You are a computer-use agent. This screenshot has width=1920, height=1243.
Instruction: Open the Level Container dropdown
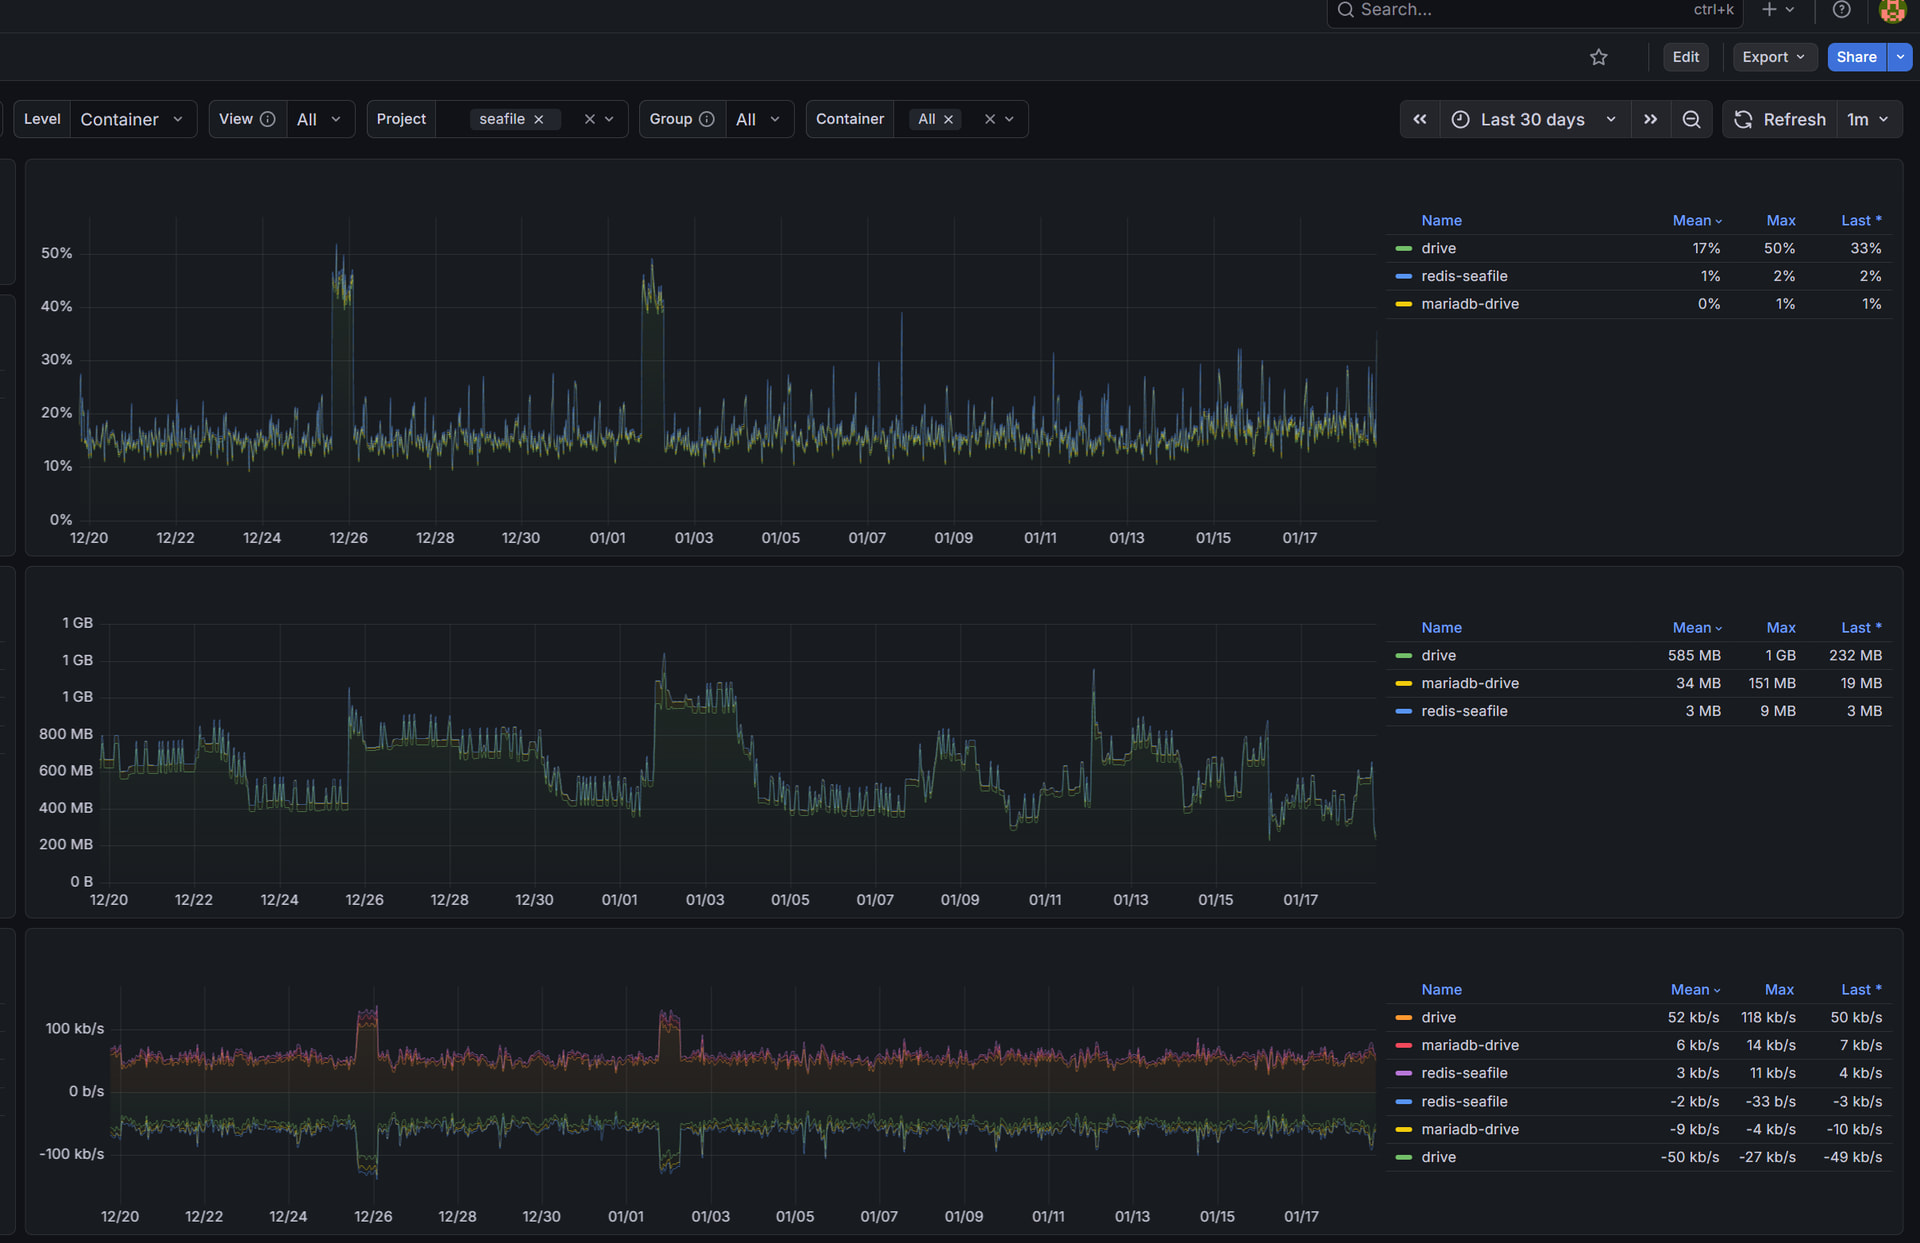click(x=132, y=119)
